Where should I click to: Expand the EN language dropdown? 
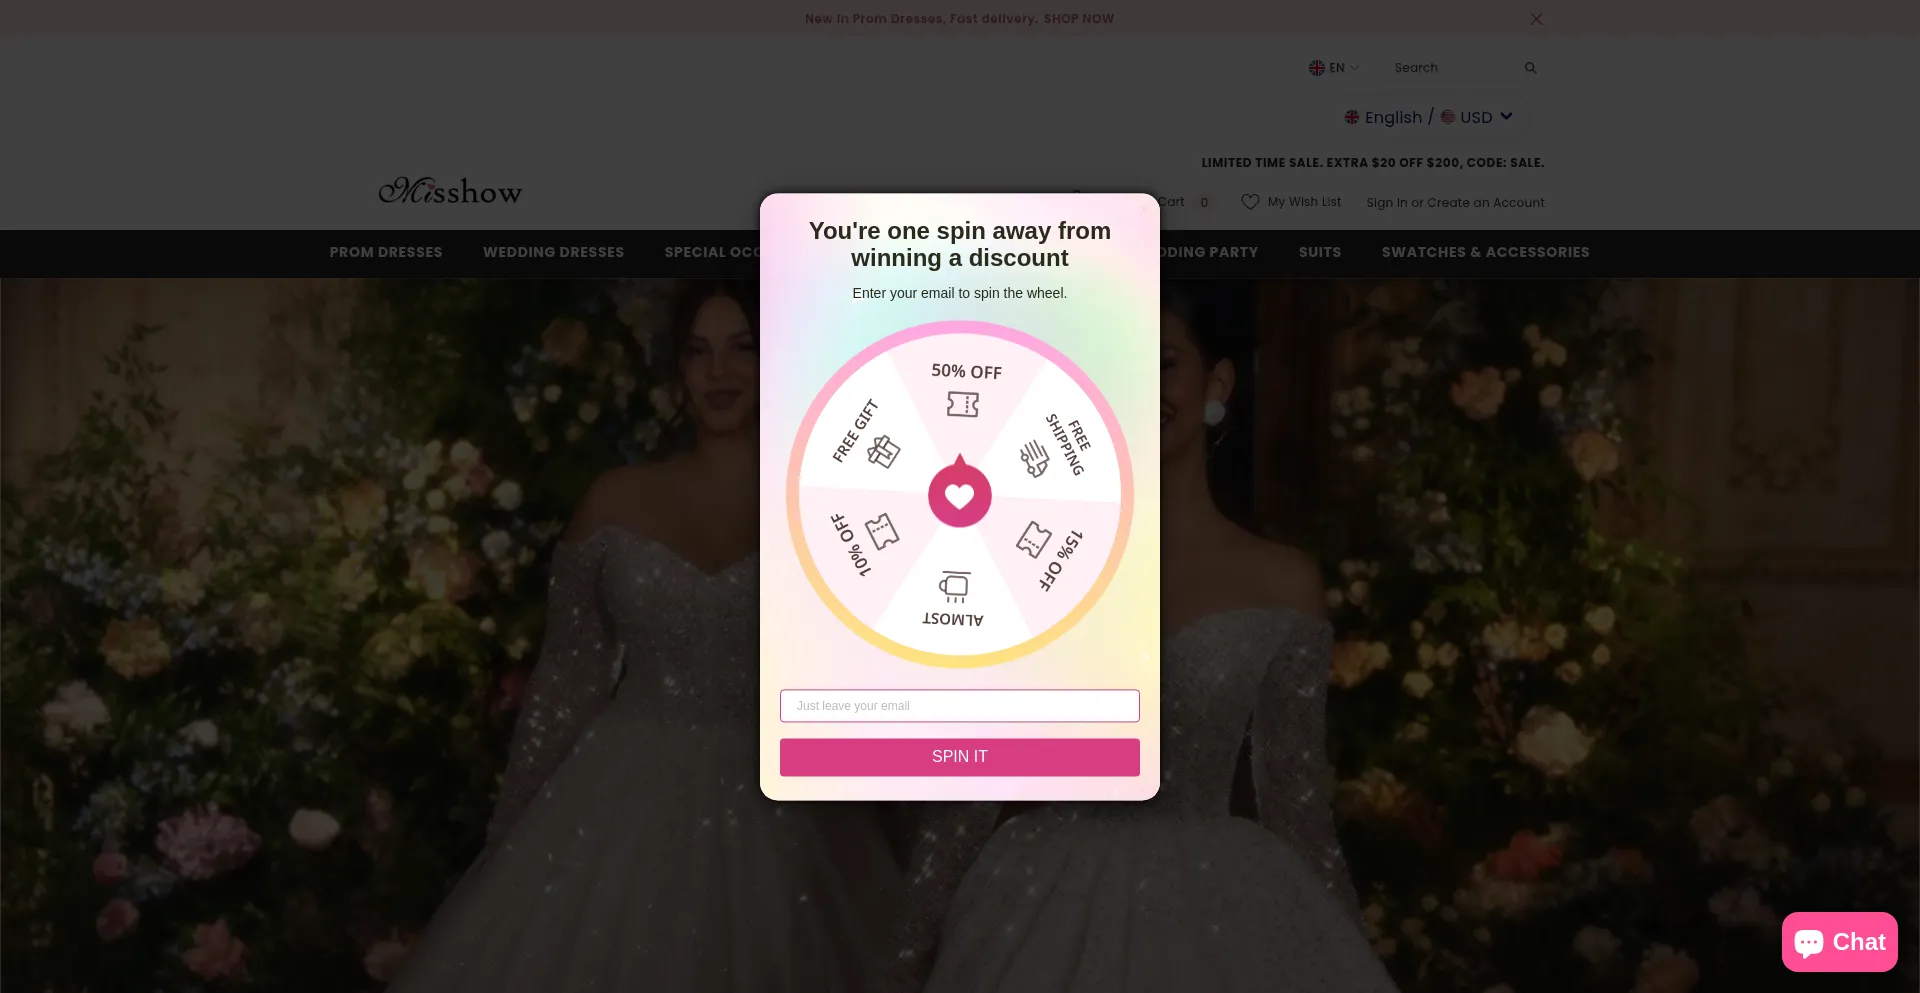point(1334,68)
